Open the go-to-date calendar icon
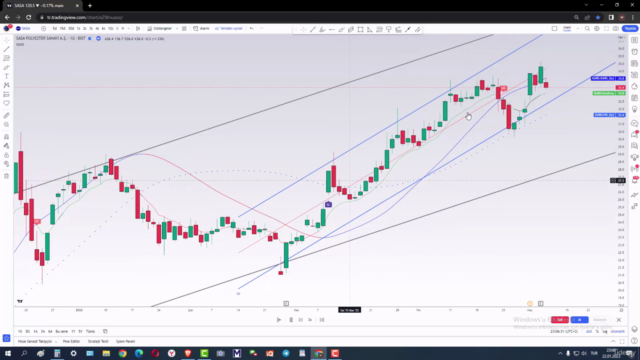 click(x=105, y=331)
